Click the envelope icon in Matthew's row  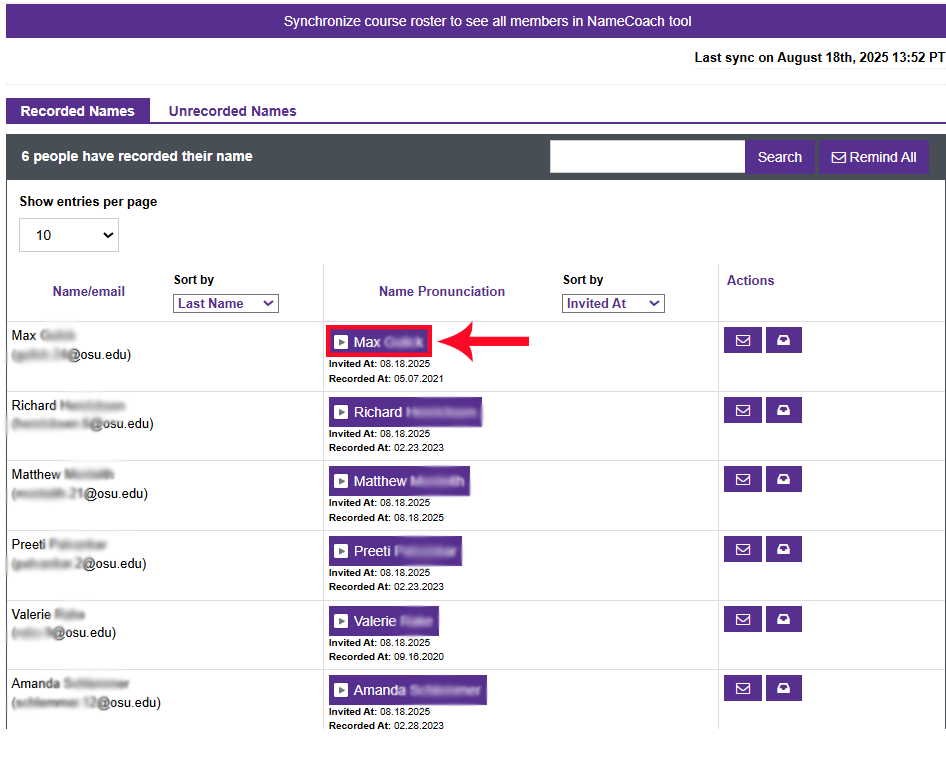[742, 479]
